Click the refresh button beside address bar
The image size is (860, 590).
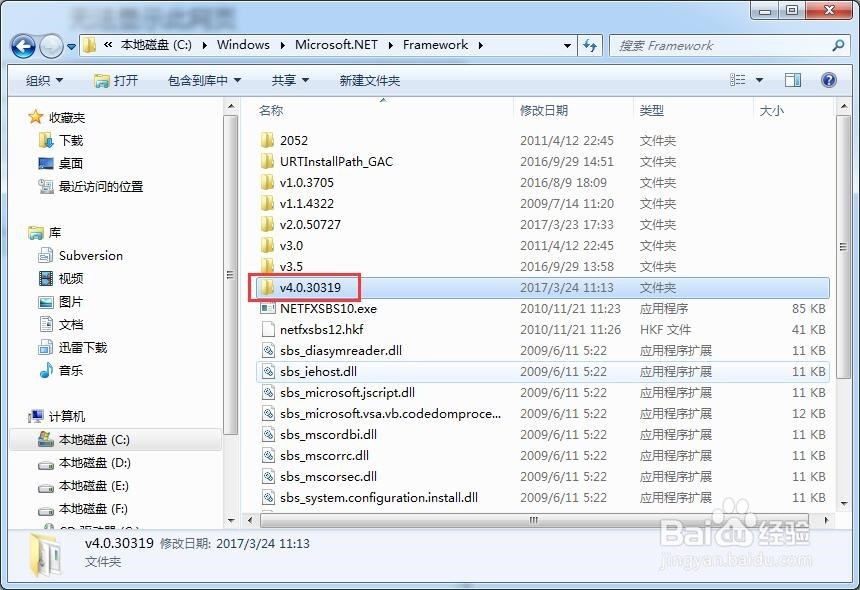click(x=590, y=46)
